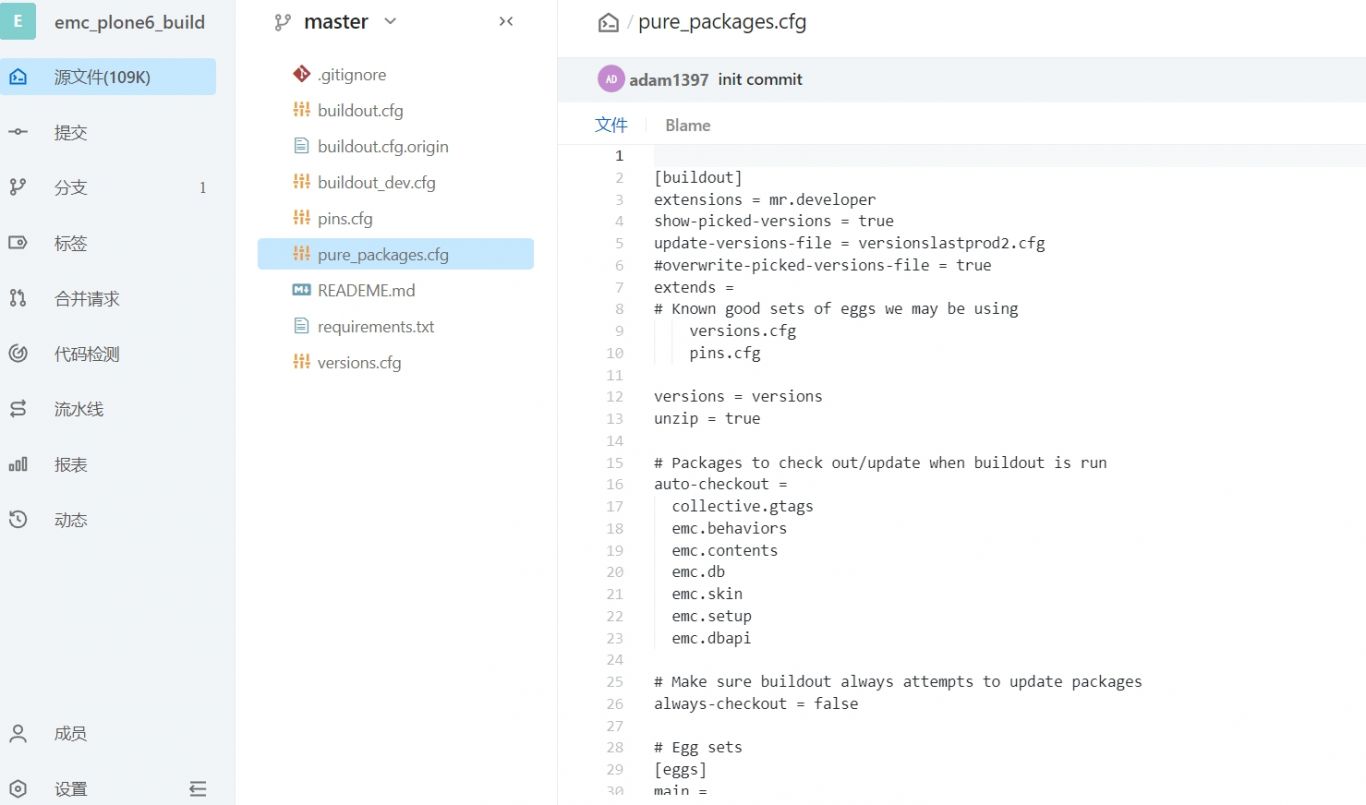The image size is (1366, 805).
Task: Click the line 'extensions = mr.developer'
Action: pyautogui.click(x=765, y=199)
